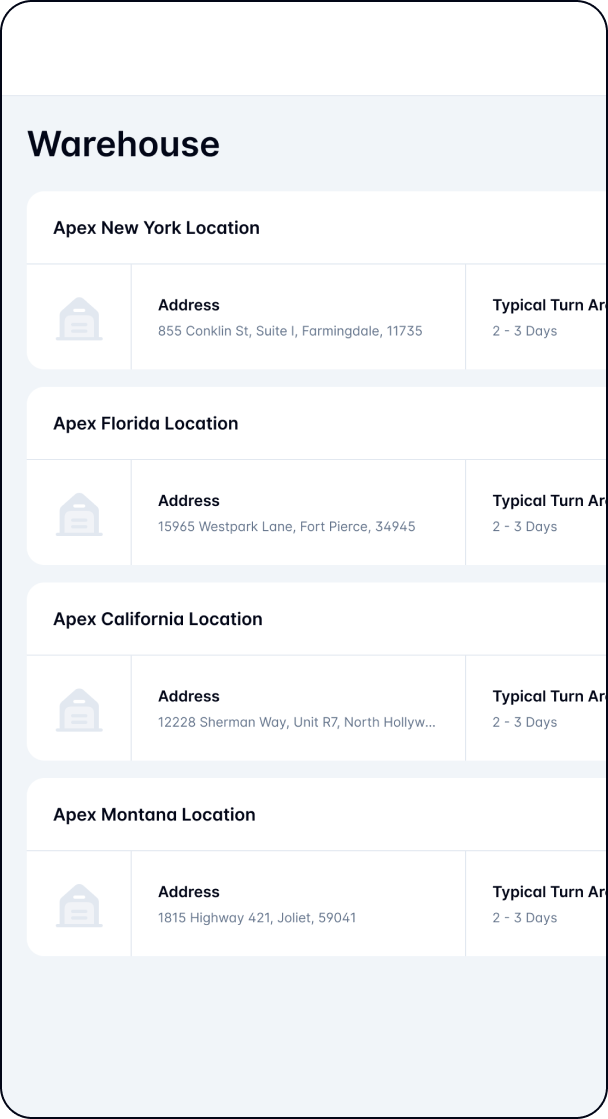The image size is (608, 1119).
Task: Select the Apex Florida Location header
Action: tap(146, 424)
